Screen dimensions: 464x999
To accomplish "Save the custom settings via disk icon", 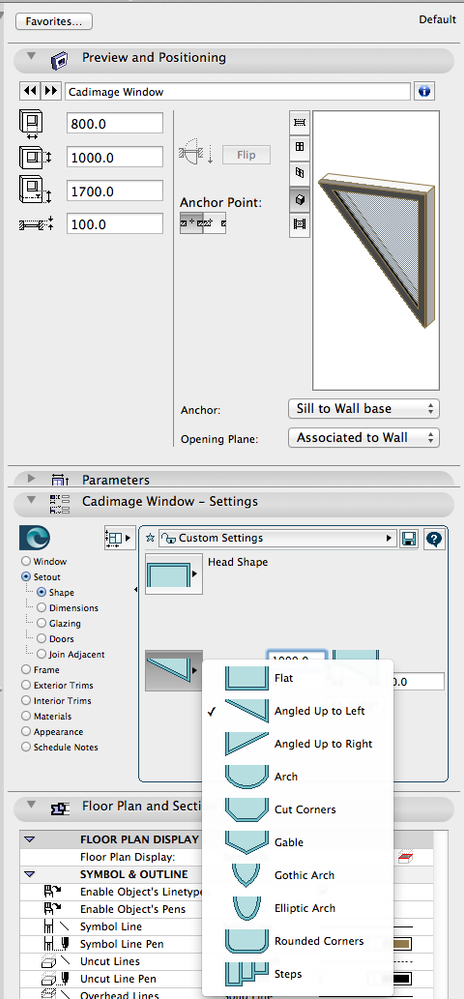I will click(x=409, y=540).
